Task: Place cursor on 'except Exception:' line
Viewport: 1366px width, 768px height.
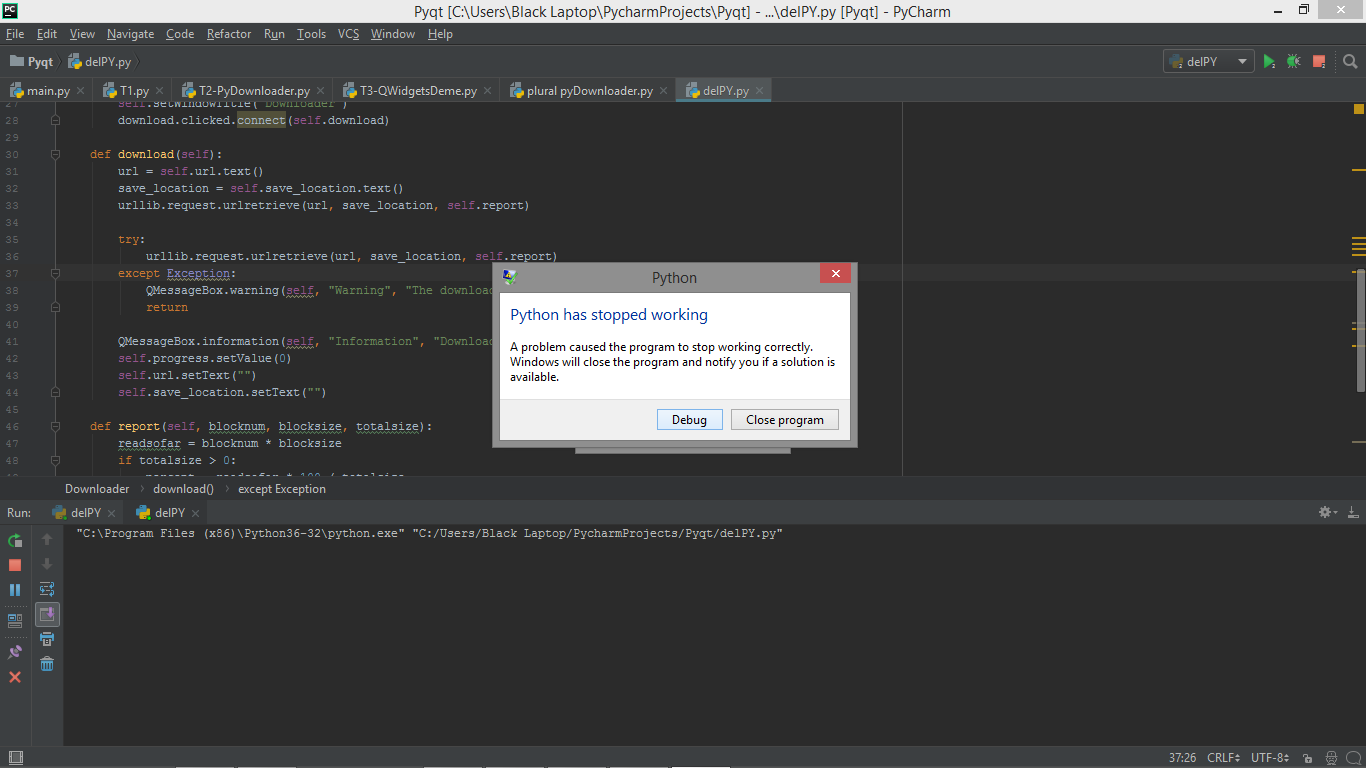Action: [176, 273]
